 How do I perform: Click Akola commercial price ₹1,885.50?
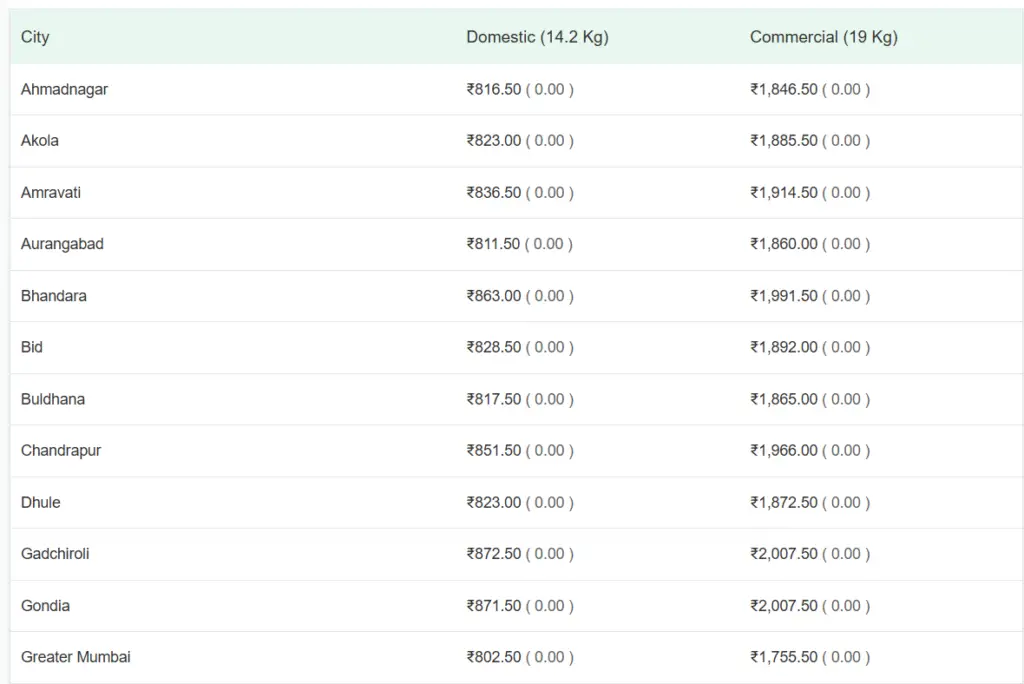[784, 140]
